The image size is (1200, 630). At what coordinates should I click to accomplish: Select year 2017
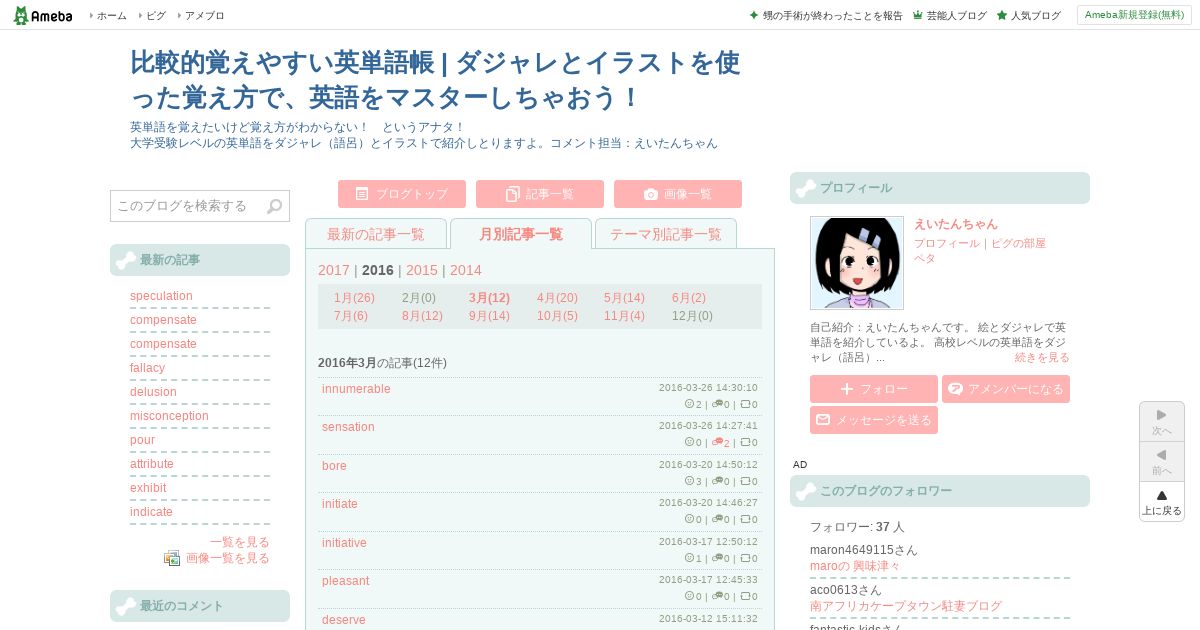click(x=334, y=270)
